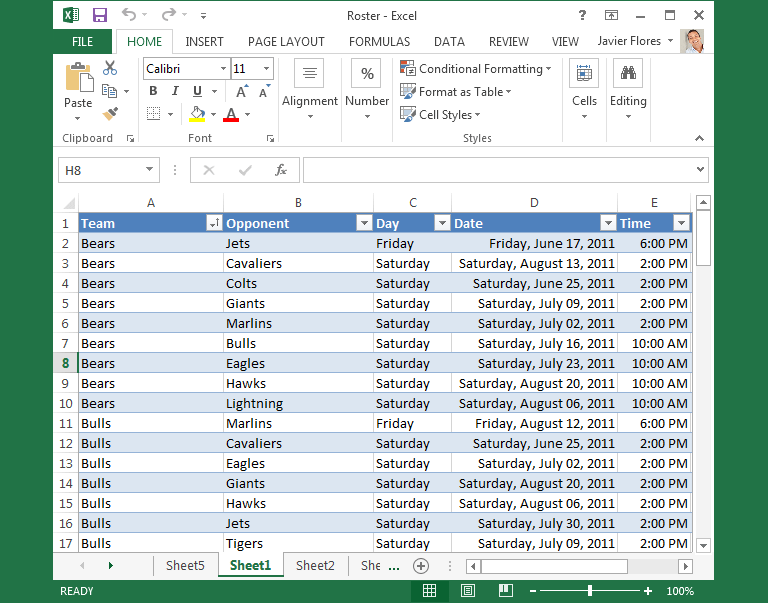
Task: Open the Number group button
Action: pyautogui.click(x=367, y=90)
